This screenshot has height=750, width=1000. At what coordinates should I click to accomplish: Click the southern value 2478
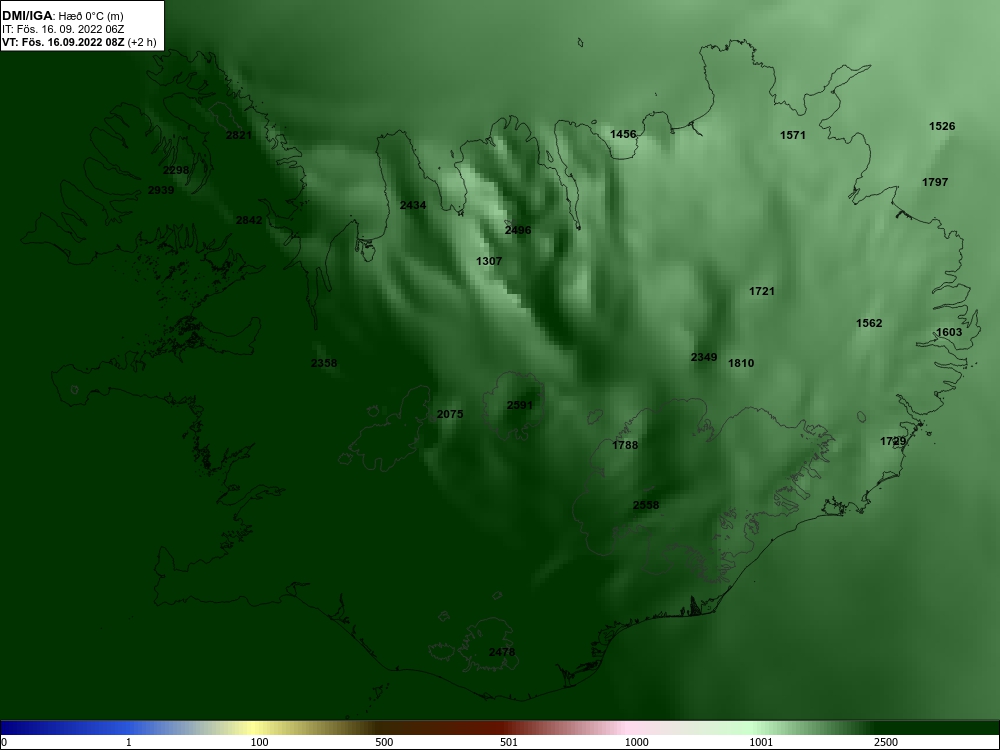[x=502, y=652]
